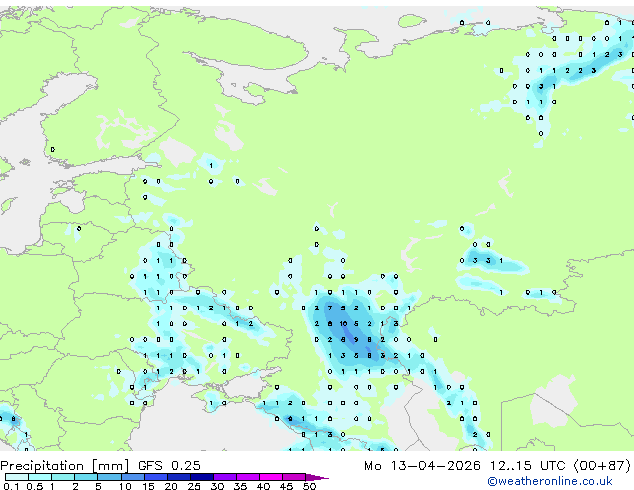Image resolution: width=634 pixels, height=490 pixels.
Task: Click the '0.5' legend scale label
Action: tap(35, 486)
